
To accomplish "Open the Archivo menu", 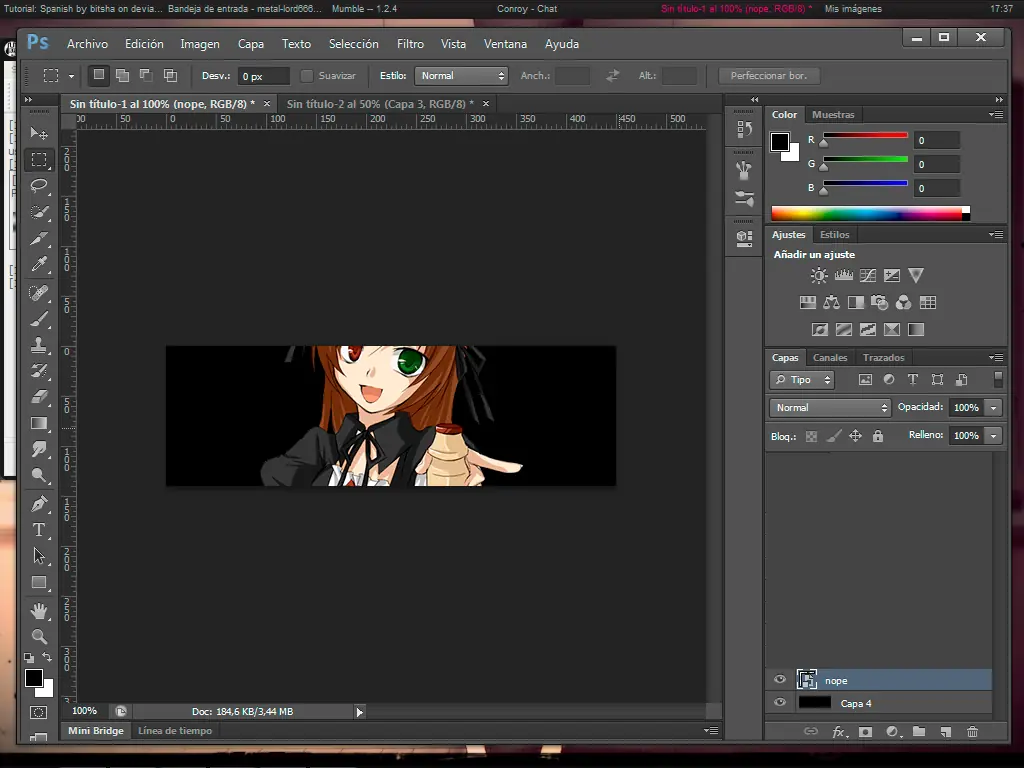I will click(88, 44).
